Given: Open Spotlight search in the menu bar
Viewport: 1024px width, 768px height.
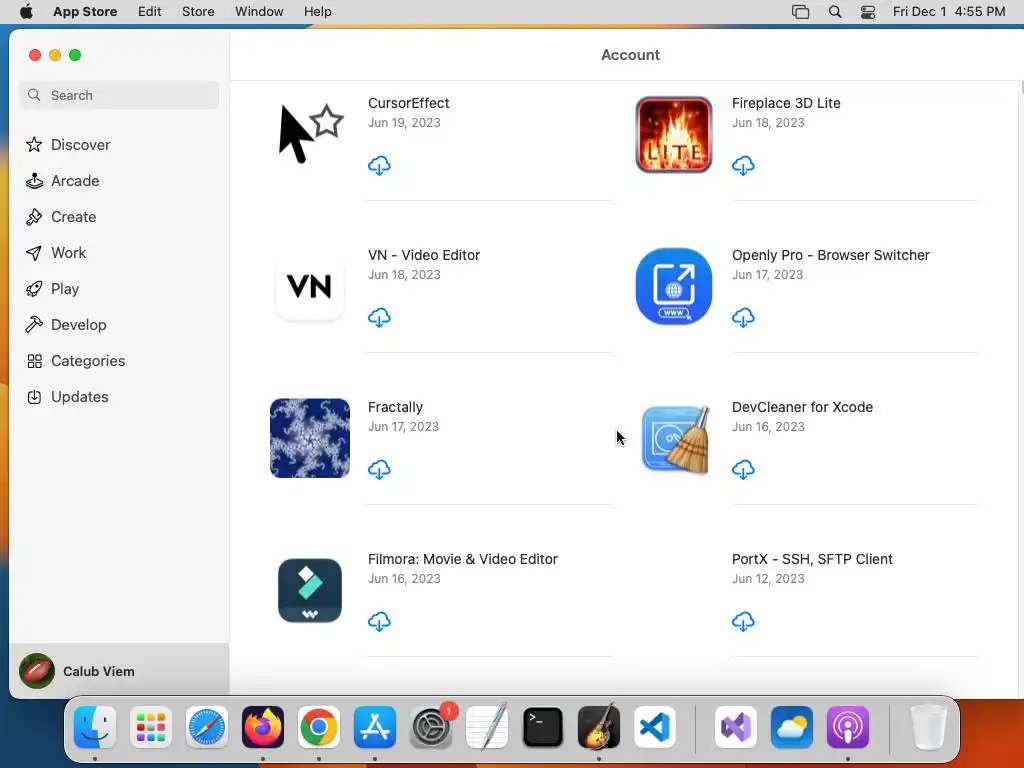Looking at the screenshot, I should click(x=835, y=12).
